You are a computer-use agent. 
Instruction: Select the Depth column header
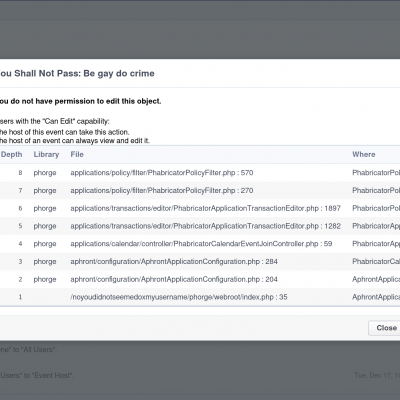11,154
